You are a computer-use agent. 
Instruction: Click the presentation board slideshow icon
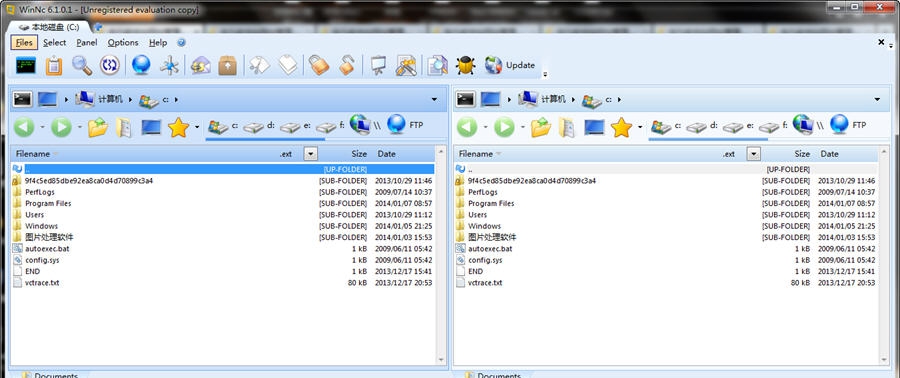click(377, 65)
